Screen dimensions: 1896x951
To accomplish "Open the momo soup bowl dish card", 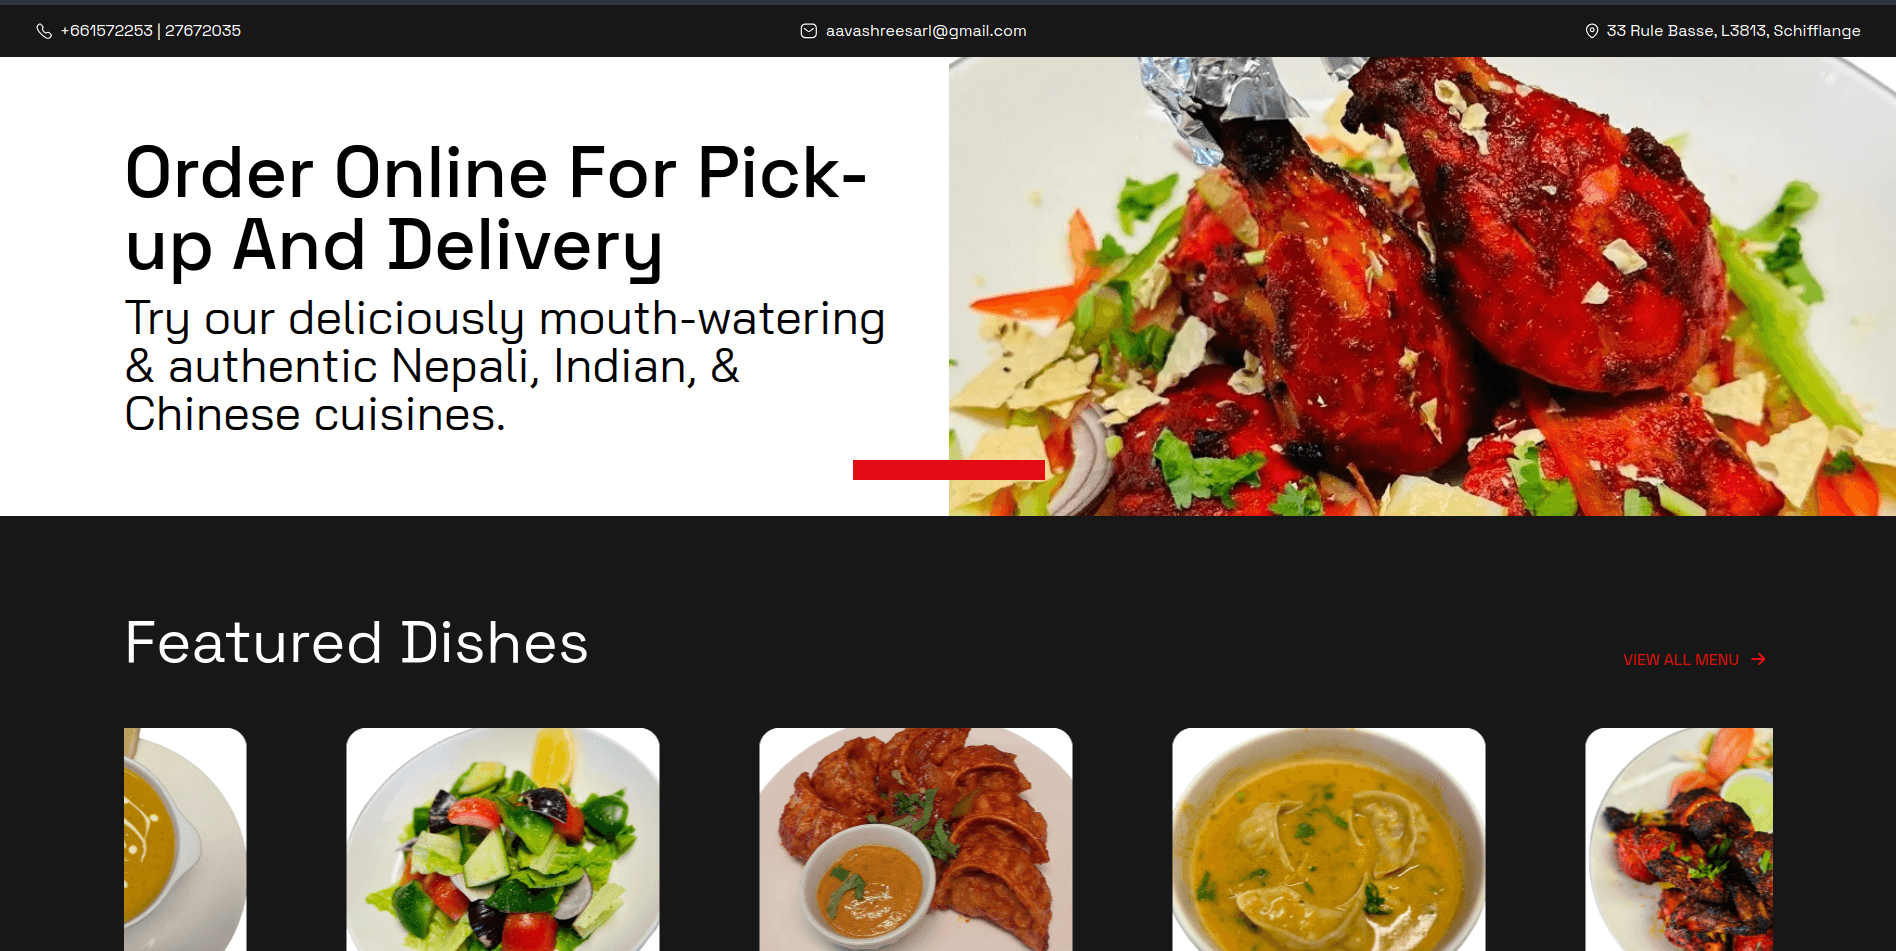I will [1329, 839].
